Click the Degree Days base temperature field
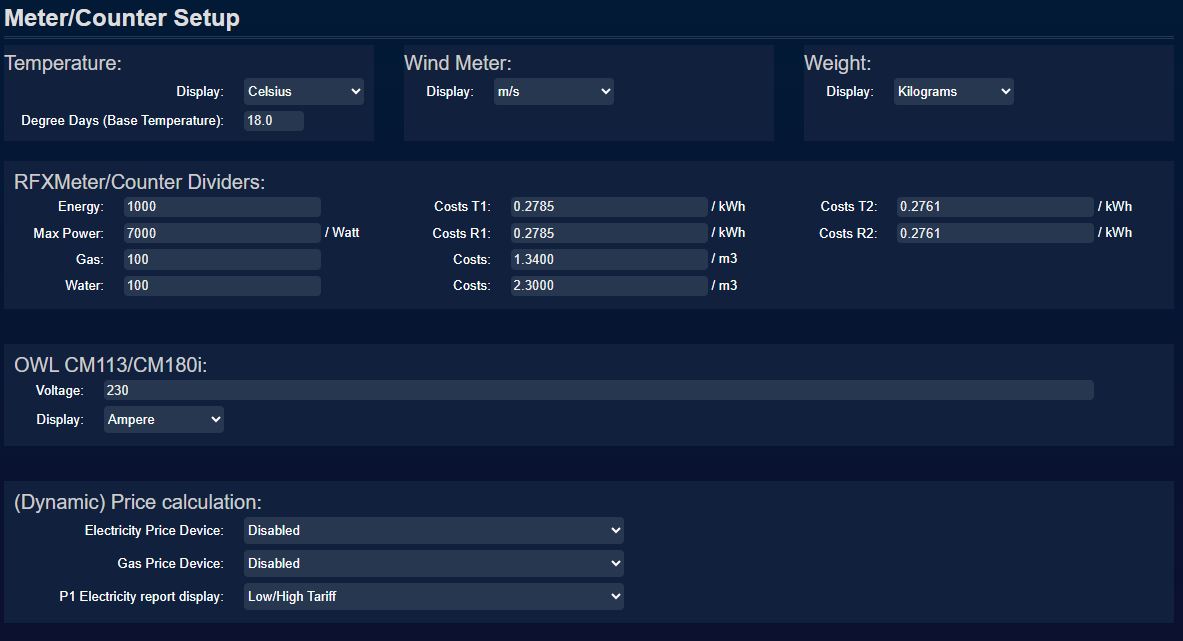Screen dimensions: 1183x641 click(273, 120)
